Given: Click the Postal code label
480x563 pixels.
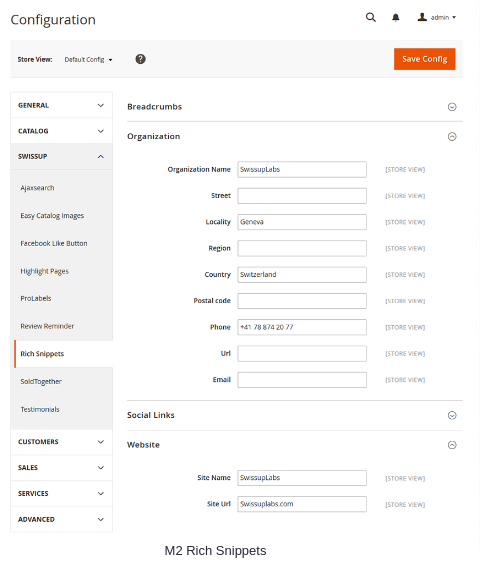Looking at the screenshot, I should (x=212, y=301).
